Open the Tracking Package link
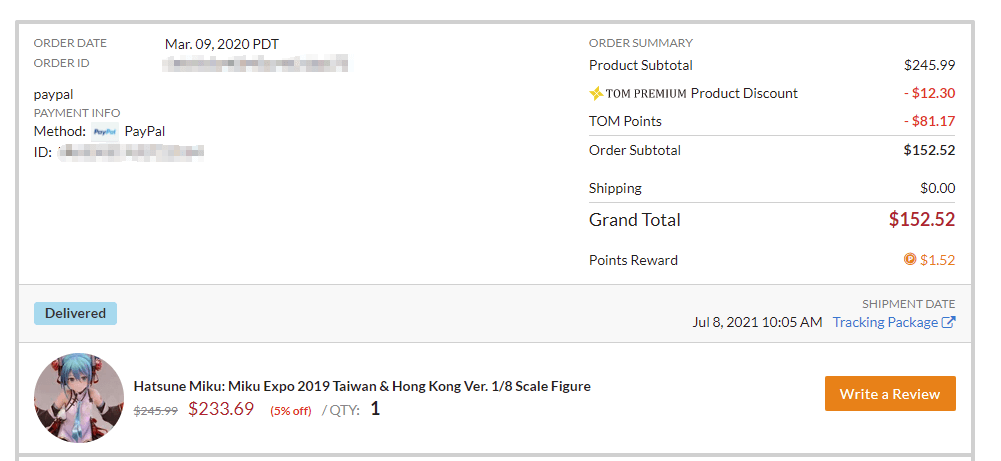The height and width of the screenshot is (461, 1001). click(x=885, y=322)
